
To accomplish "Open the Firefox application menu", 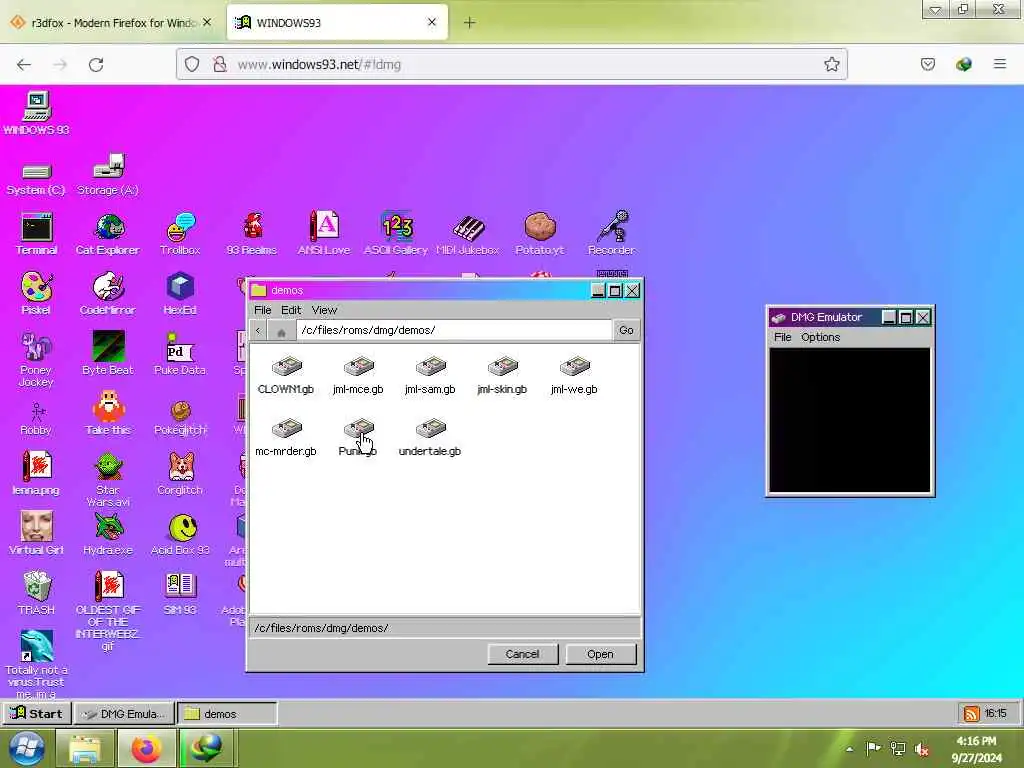I will [x=1000, y=64].
